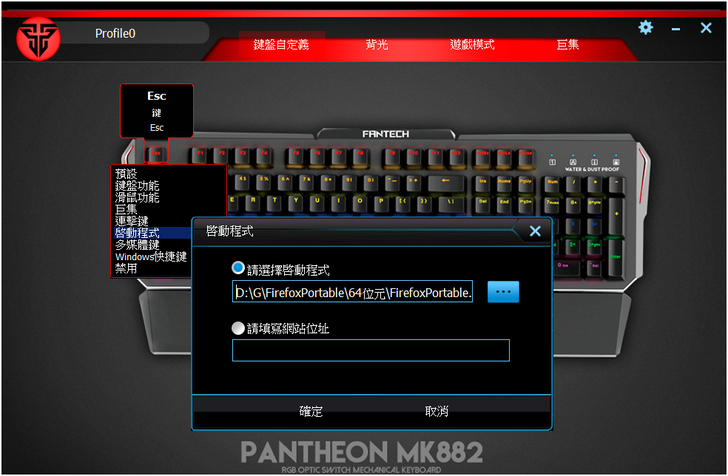The width and height of the screenshot is (728, 476).
Task: Choose 預設 in the key menu
Action: click(126, 174)
